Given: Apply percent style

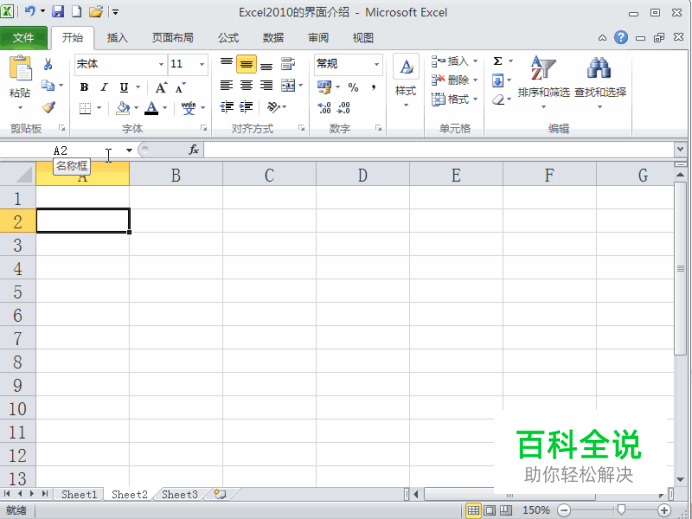Looking at the screenshot, I should (x=353, y=87).
